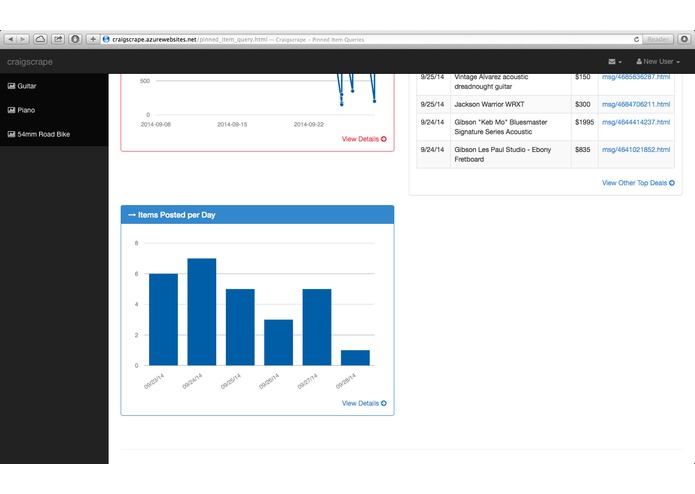The image size is (695, 494).
Task: Open the Jackson Warrior msg/4684706211.html link
Action: pos(636,105)
